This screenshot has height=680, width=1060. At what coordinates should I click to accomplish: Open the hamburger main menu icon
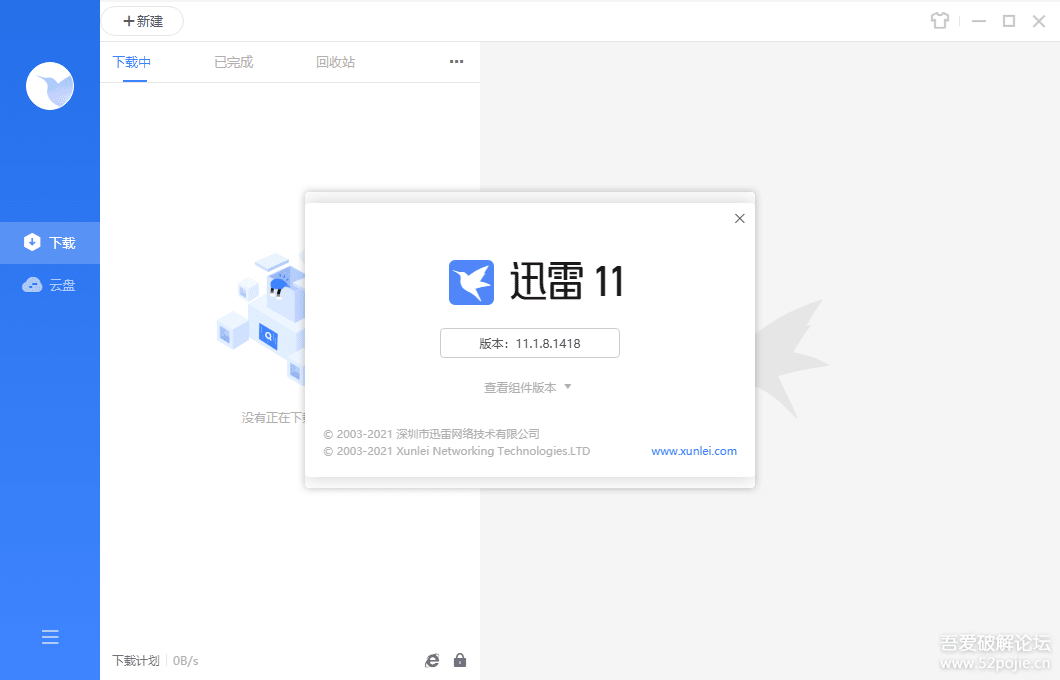50,637
